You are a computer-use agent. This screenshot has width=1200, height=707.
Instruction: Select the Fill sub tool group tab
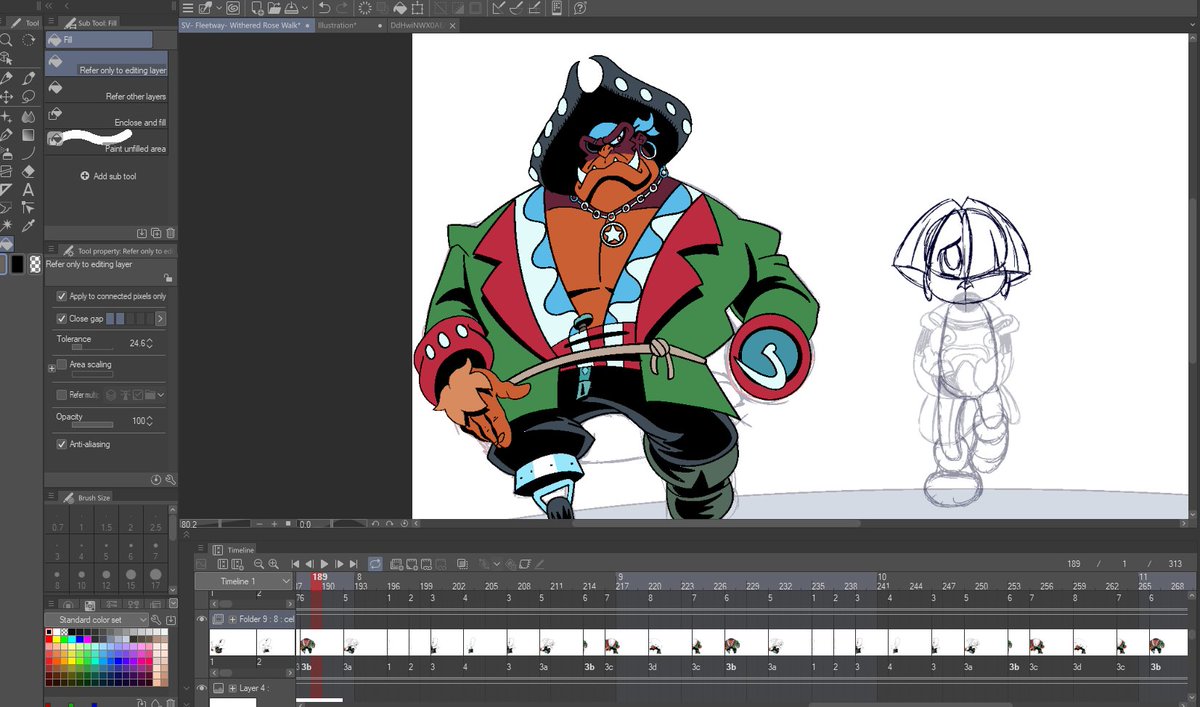(x=99, y=39)
